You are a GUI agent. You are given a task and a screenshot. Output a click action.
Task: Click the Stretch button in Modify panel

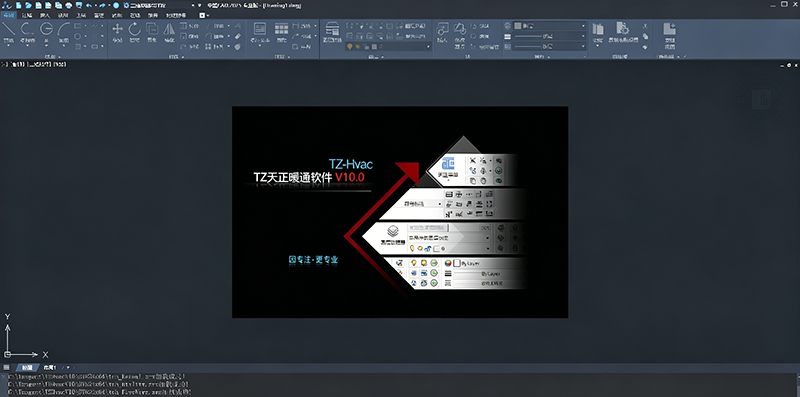click(189, 26)
